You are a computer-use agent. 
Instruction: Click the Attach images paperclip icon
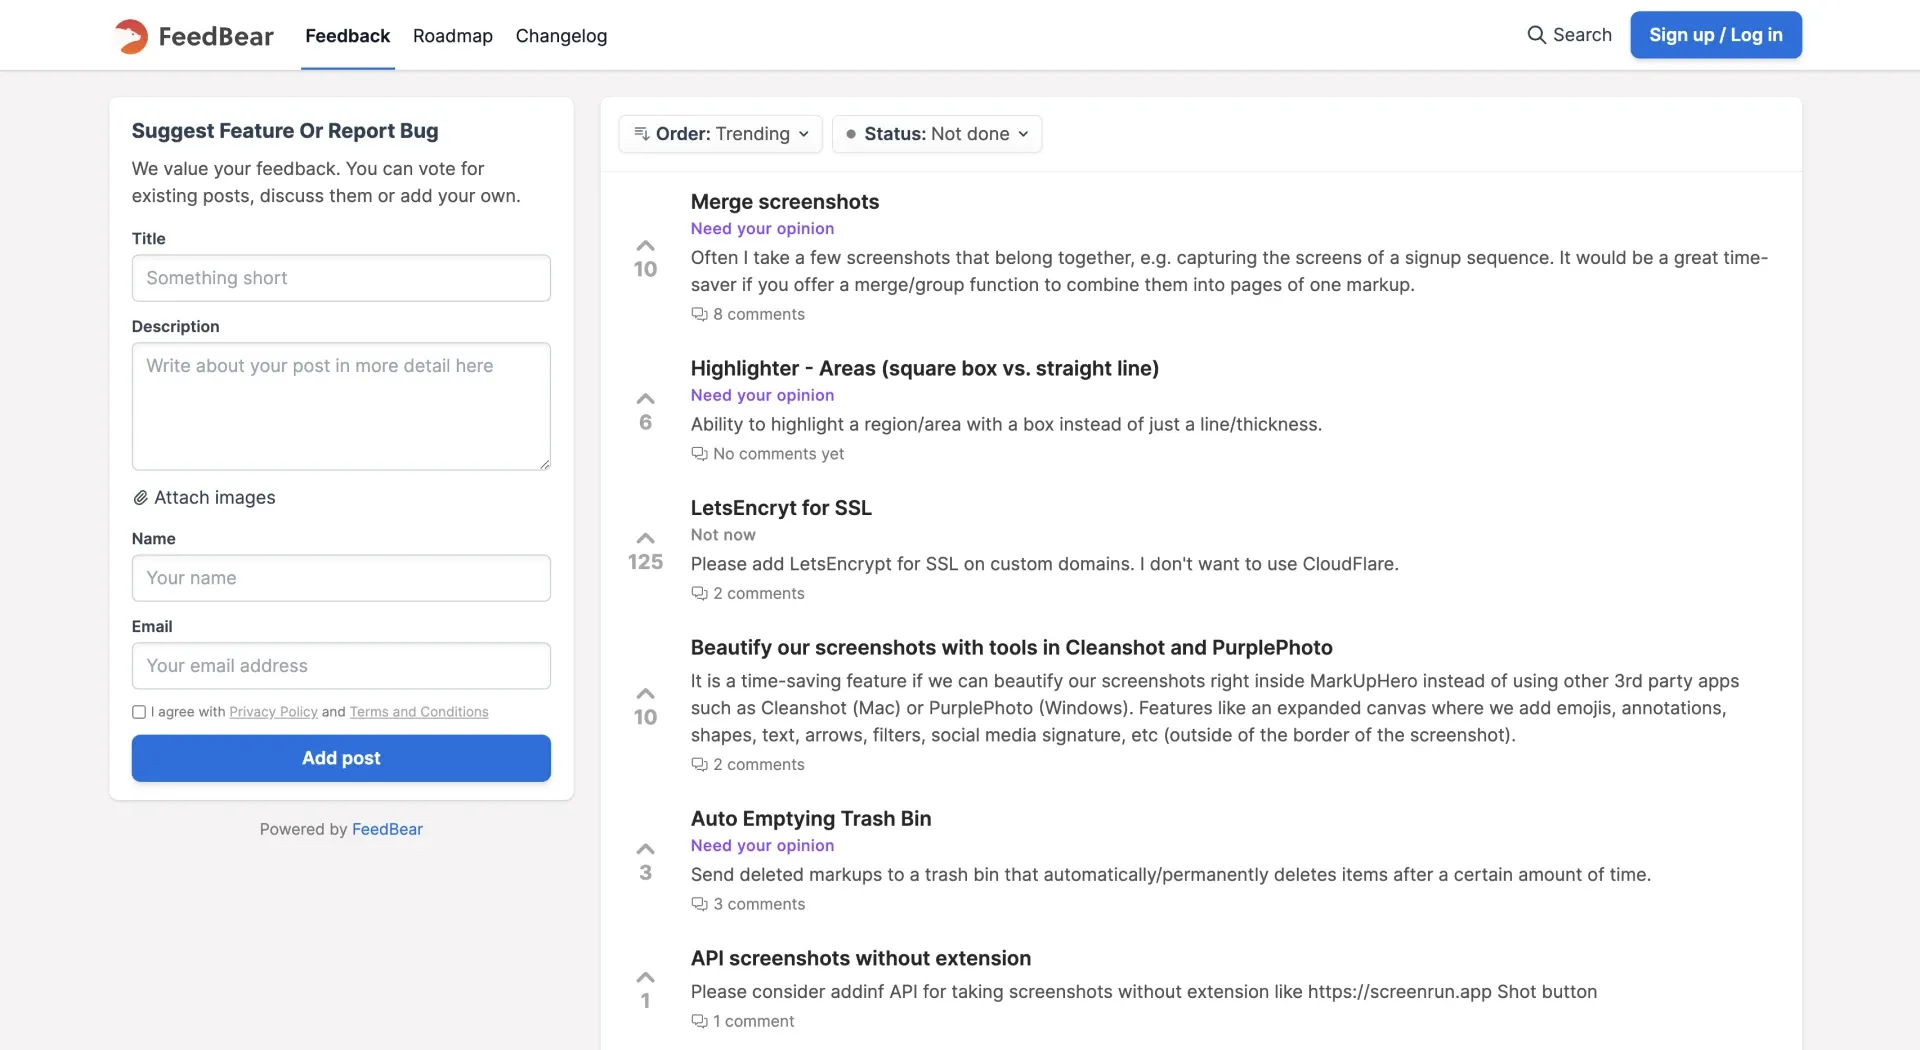(x=141, y=498)
